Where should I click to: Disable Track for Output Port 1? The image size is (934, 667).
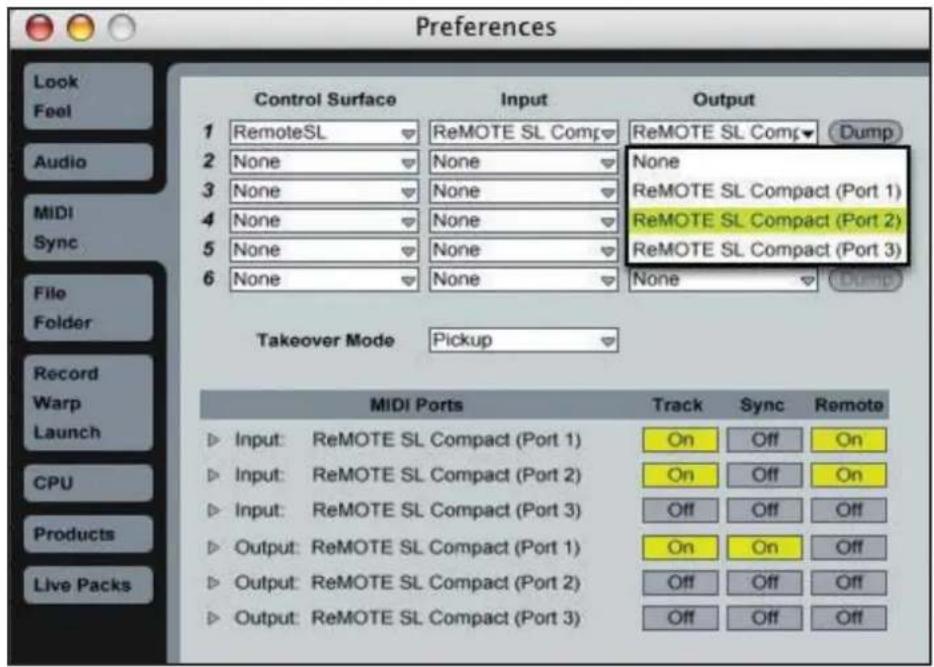pos(680,547)
